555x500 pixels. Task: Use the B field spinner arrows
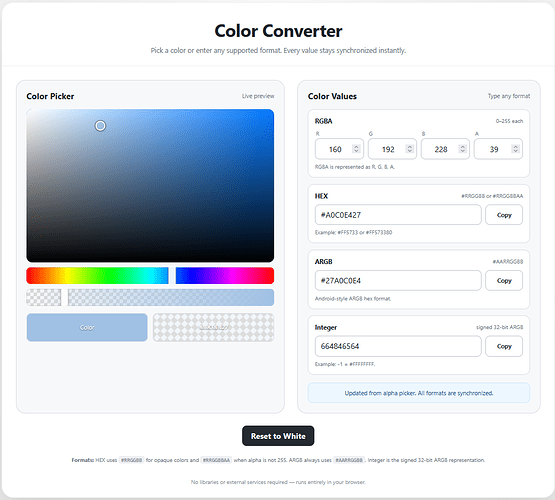(x=462, y=149)
